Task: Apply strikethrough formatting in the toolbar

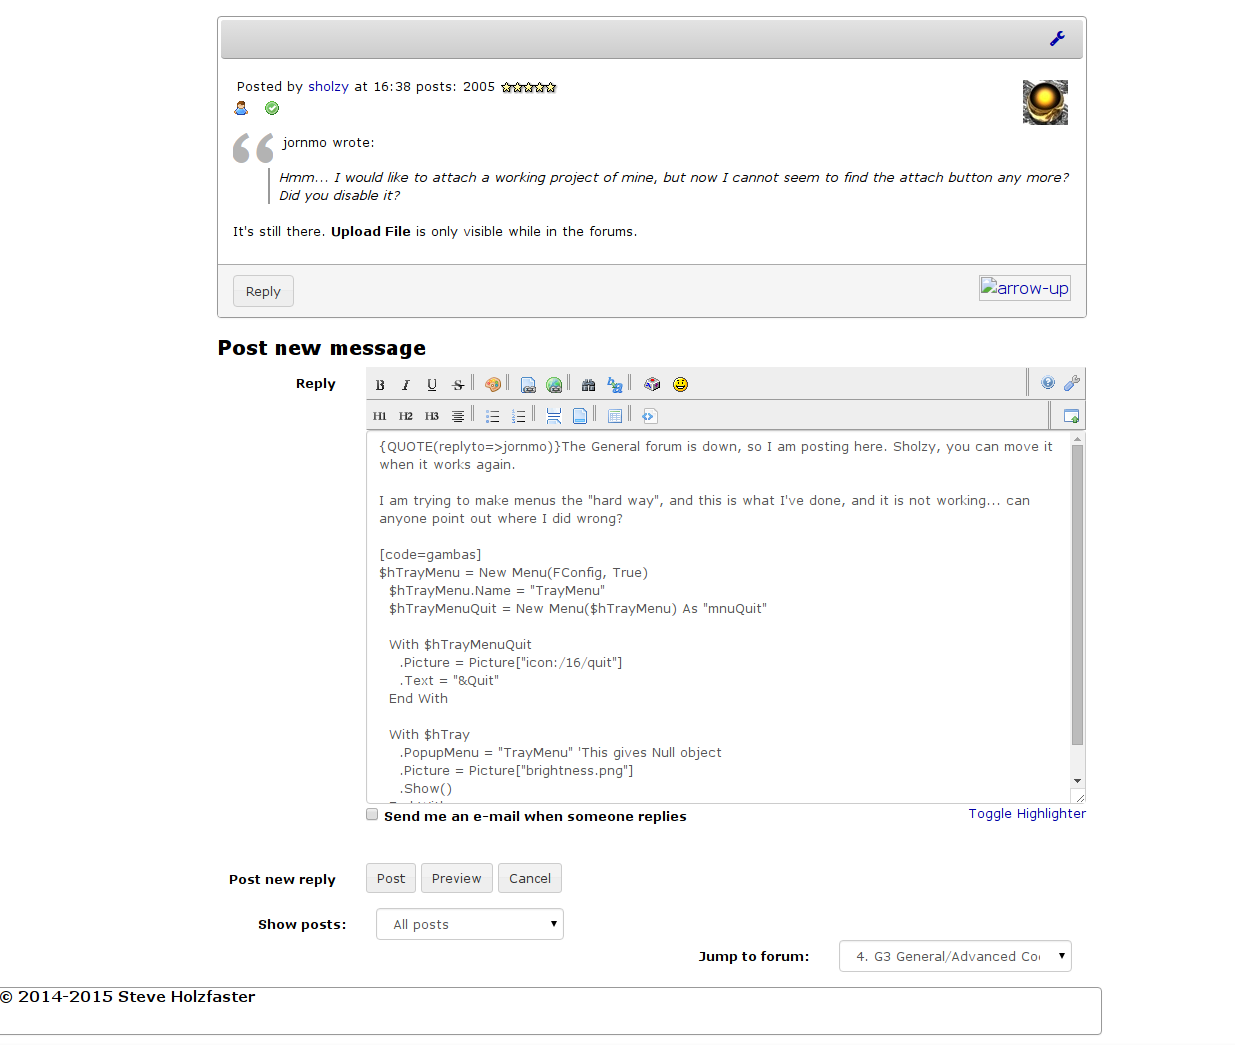Action: coord(458,385)
